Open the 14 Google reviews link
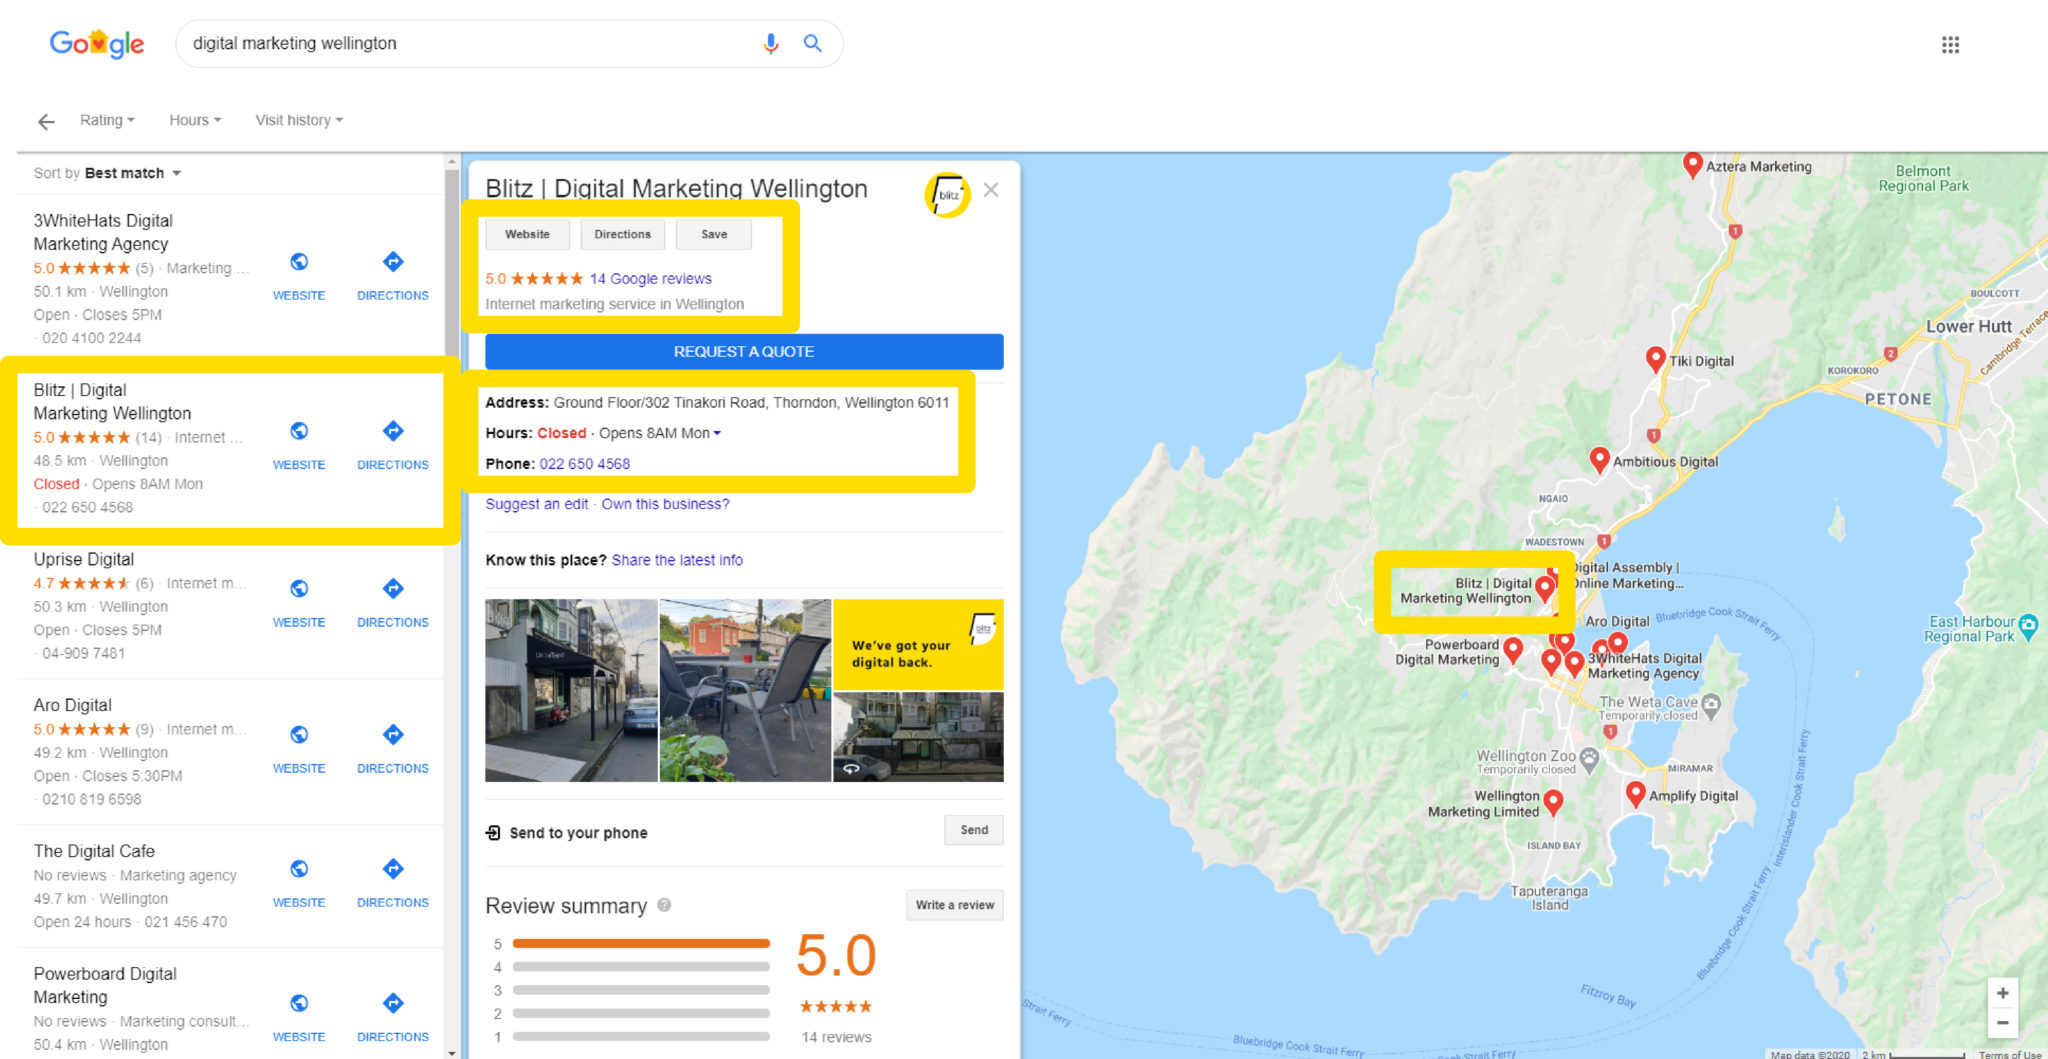This screenshot has height=1059, width=2048. (x=651, y=279)
